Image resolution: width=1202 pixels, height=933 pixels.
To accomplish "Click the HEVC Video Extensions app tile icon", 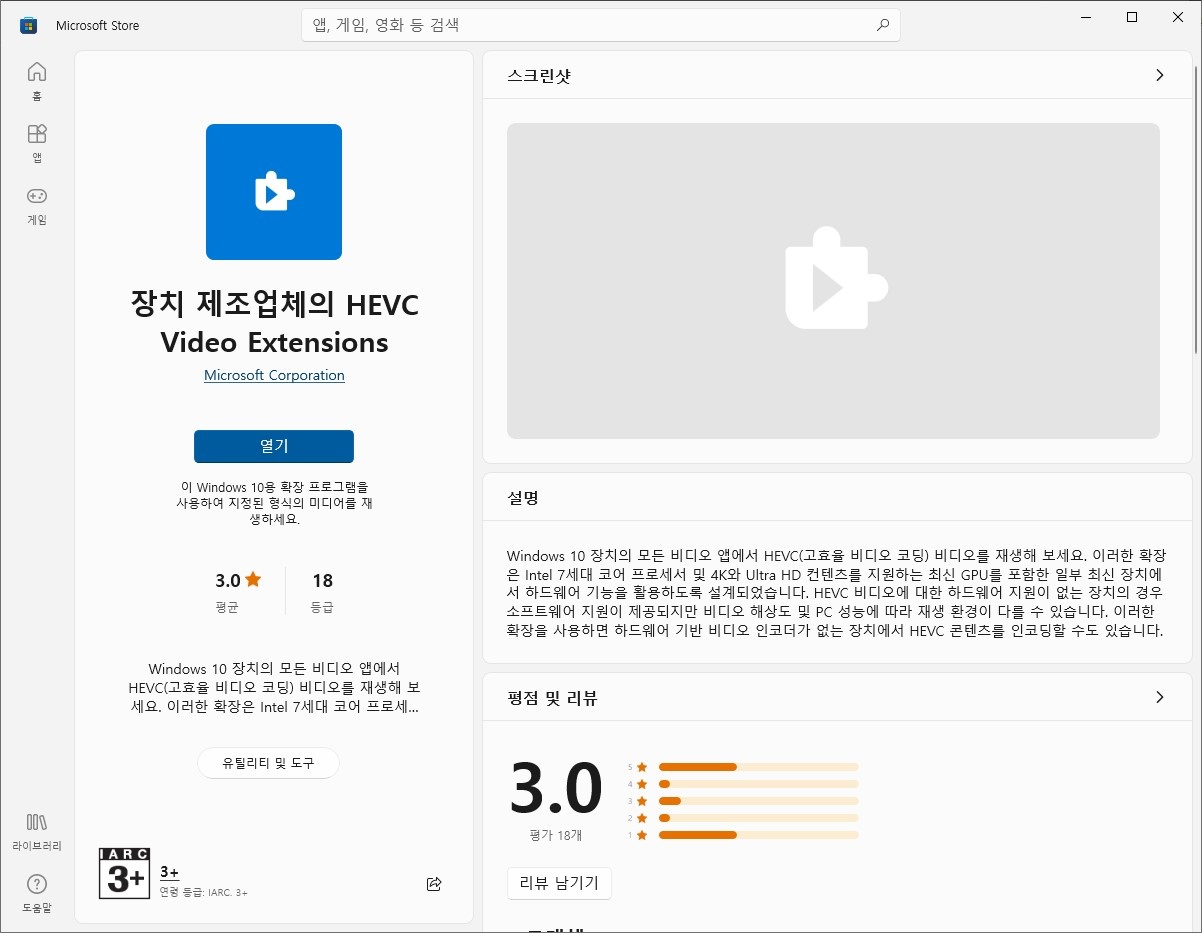I will (x=274, y=192).
